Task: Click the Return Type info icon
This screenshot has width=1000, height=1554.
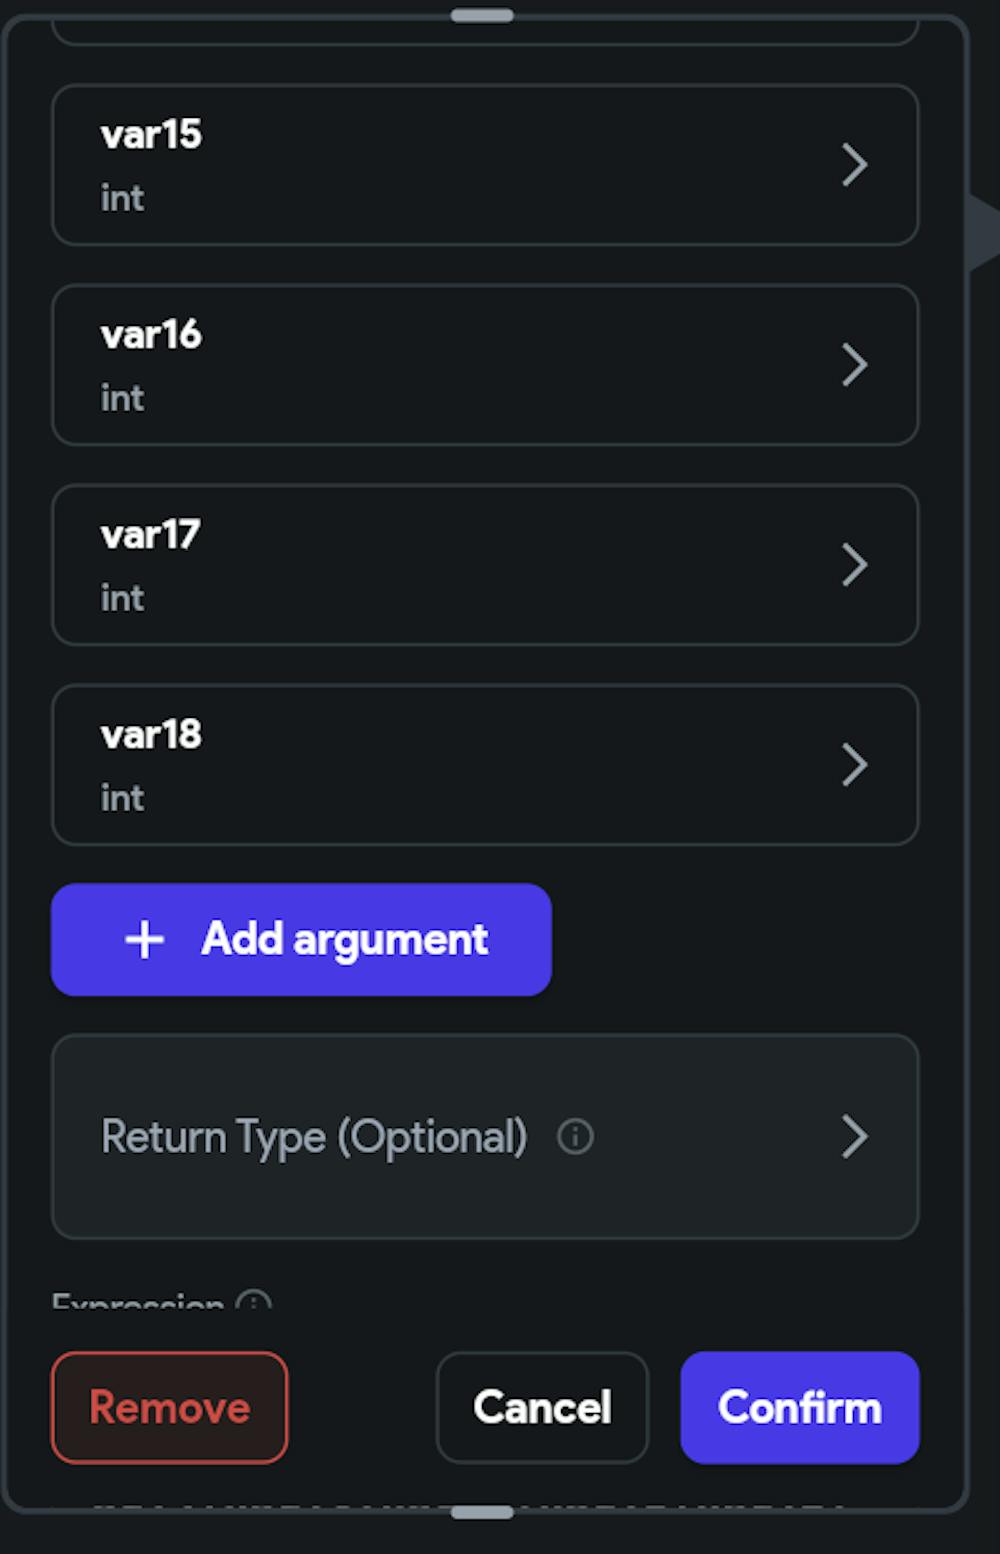Action: (575, 1137)
